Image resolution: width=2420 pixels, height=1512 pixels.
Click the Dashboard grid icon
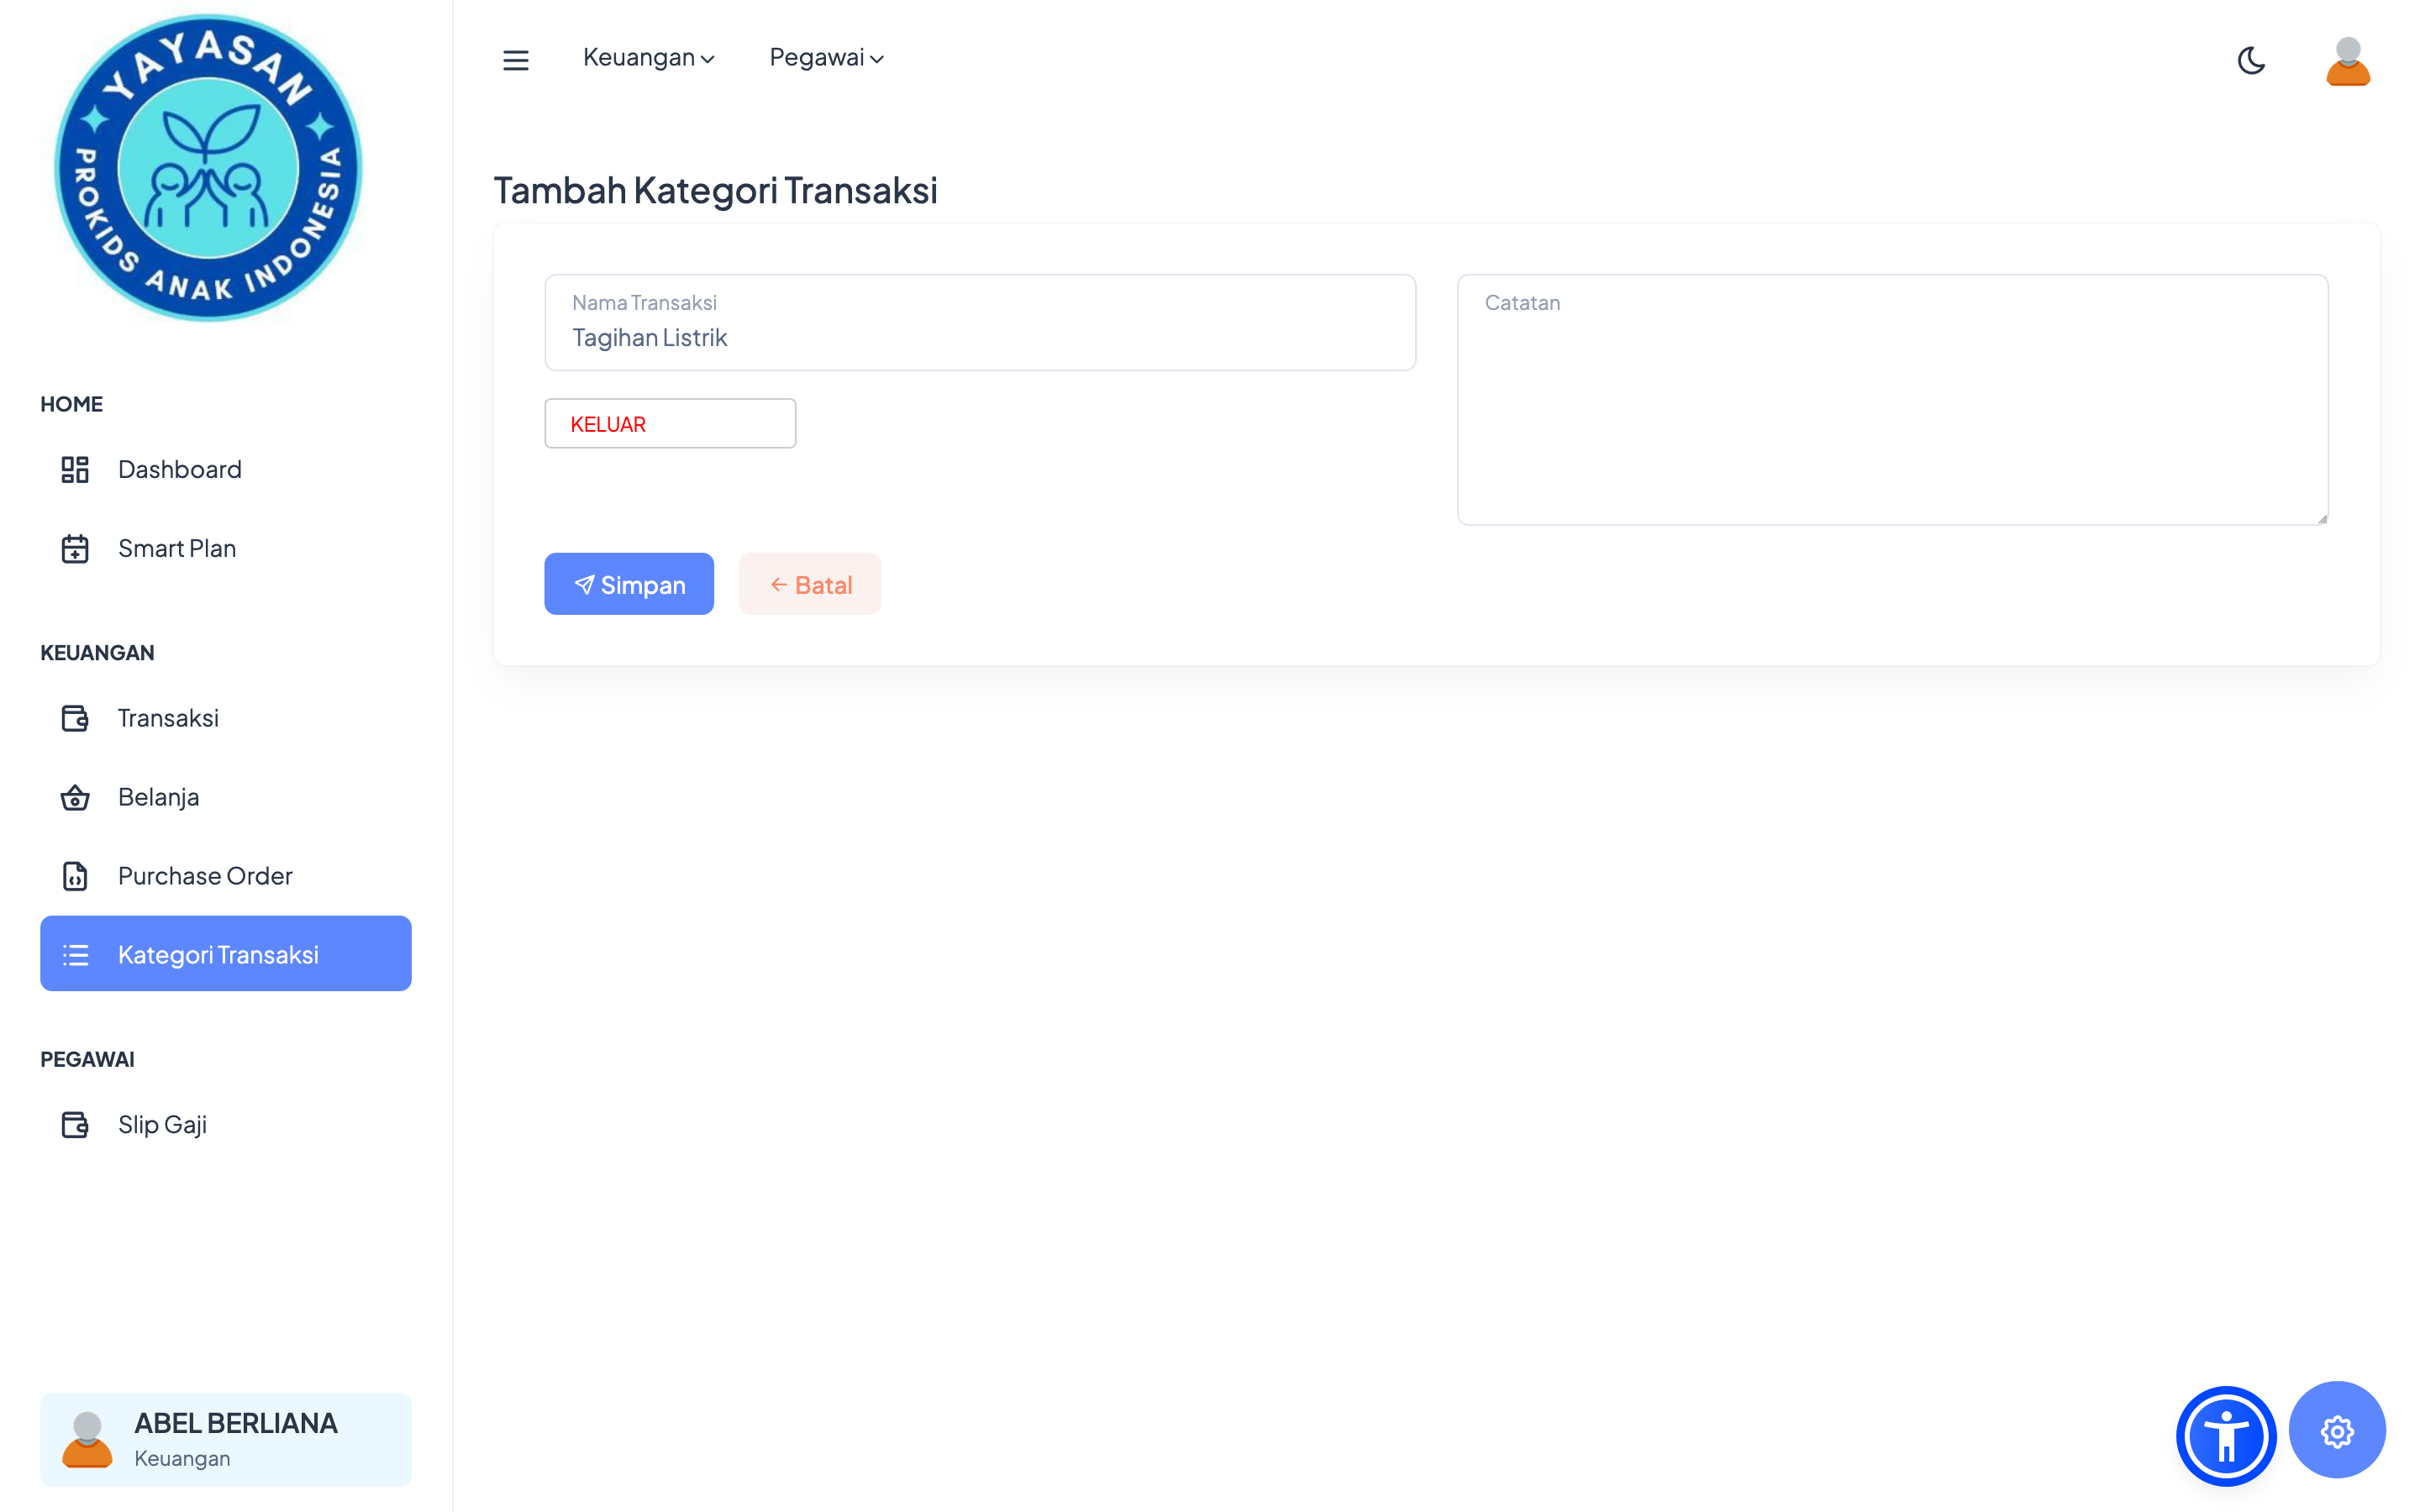point(75,470)
